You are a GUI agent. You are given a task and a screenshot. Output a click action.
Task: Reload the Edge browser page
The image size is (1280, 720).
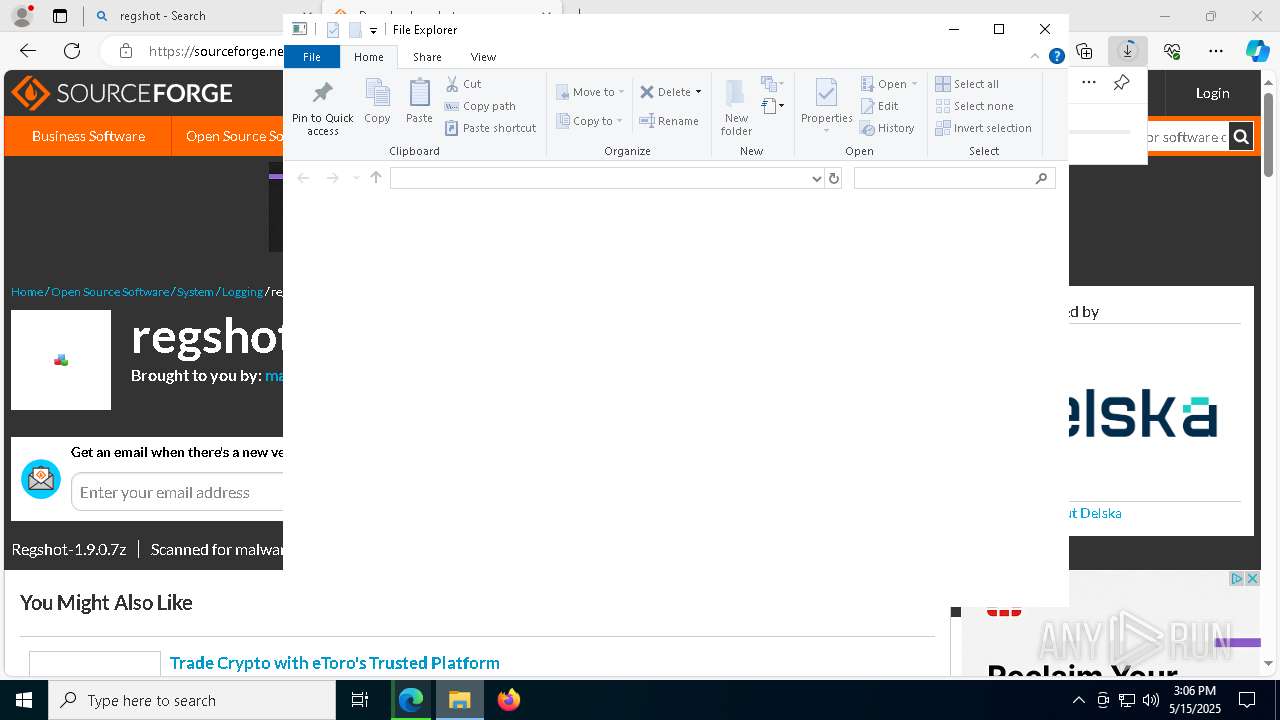[72, 51]
